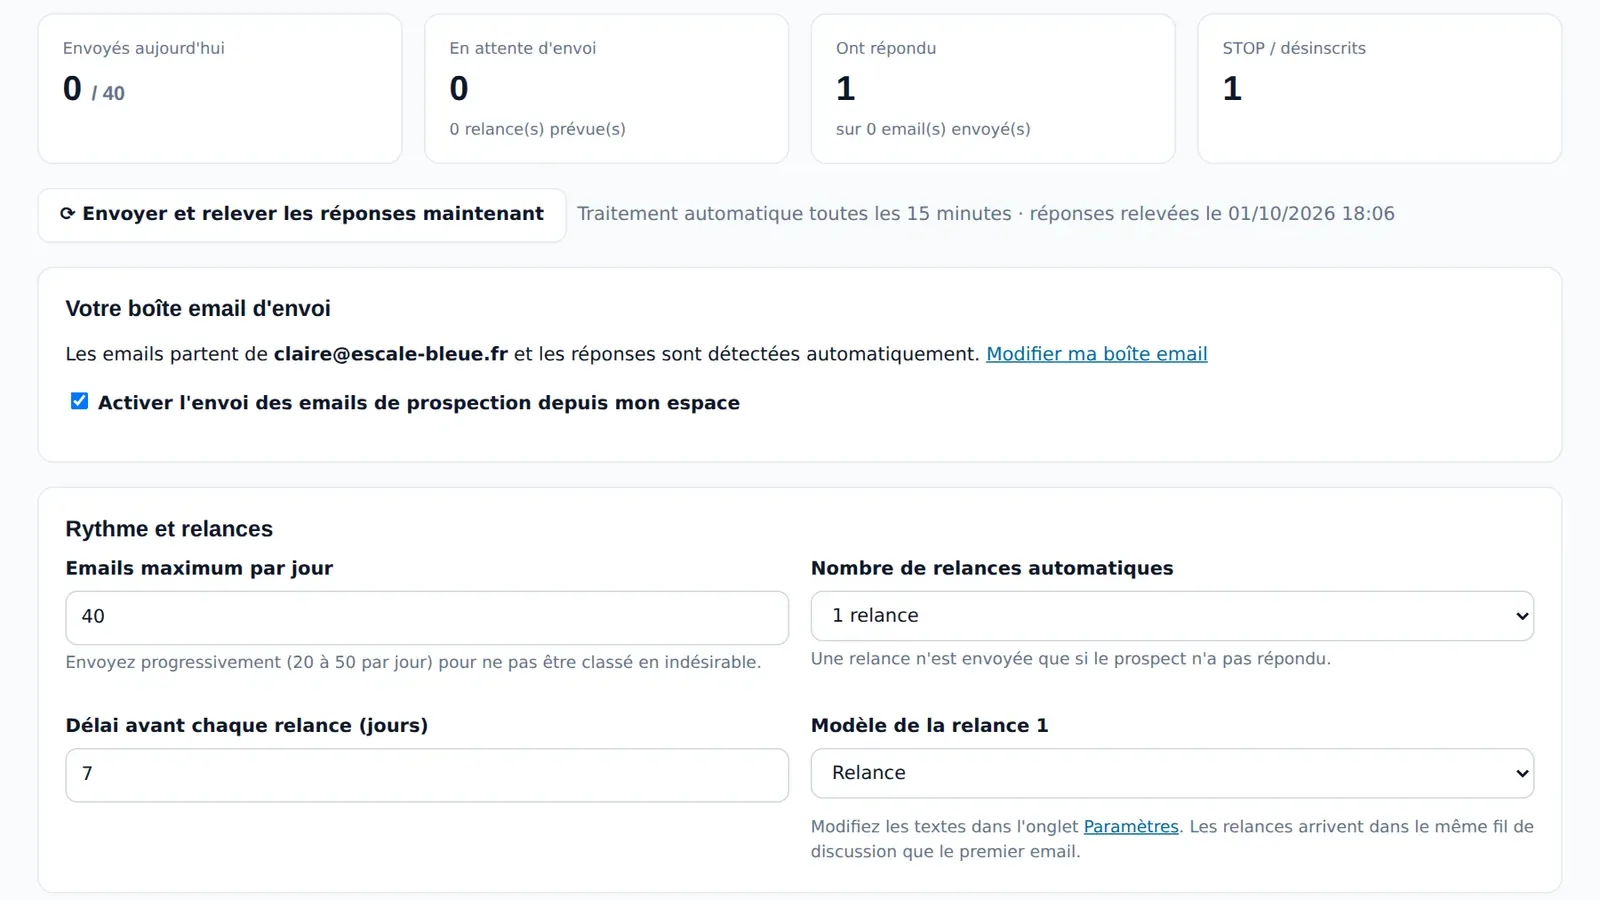Click the refresh icon on the send button
Screen dimensions: 1600x900
coord(67,214)
